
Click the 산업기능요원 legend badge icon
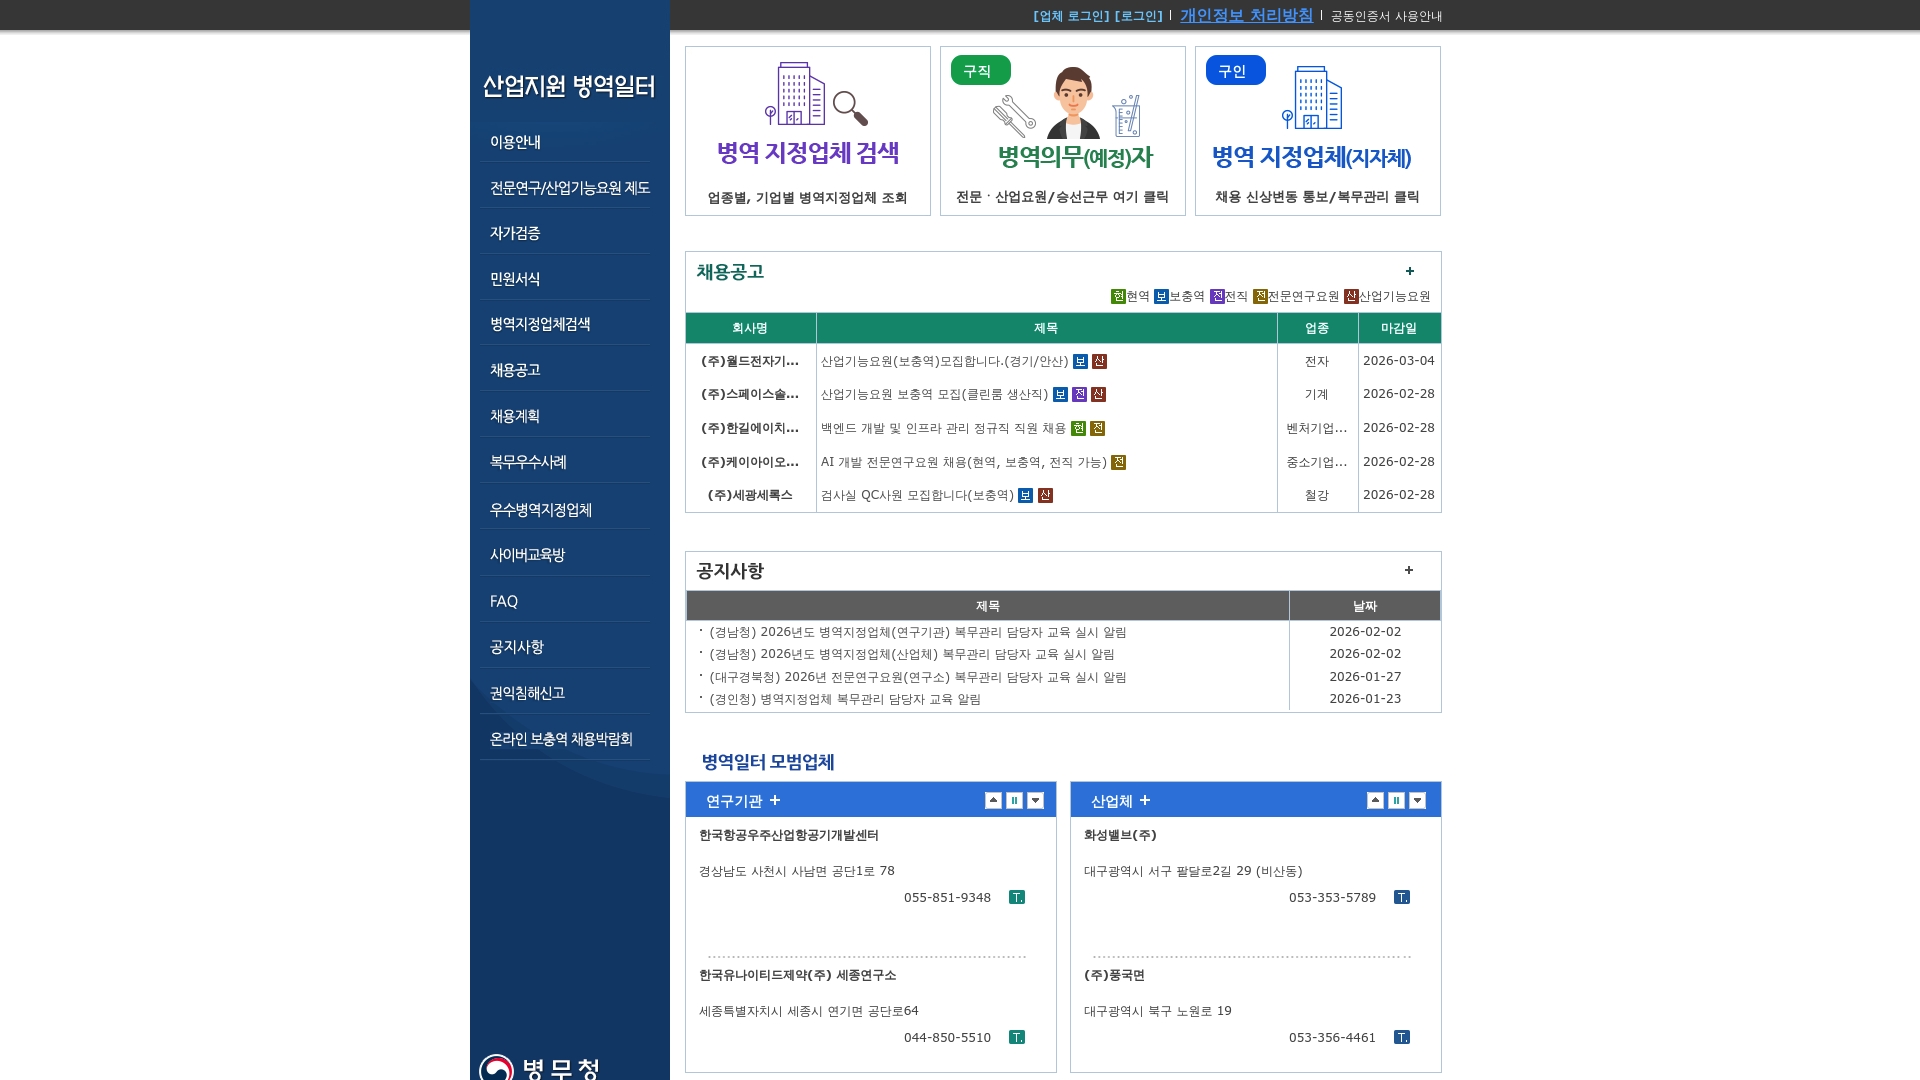[1351, 296]
